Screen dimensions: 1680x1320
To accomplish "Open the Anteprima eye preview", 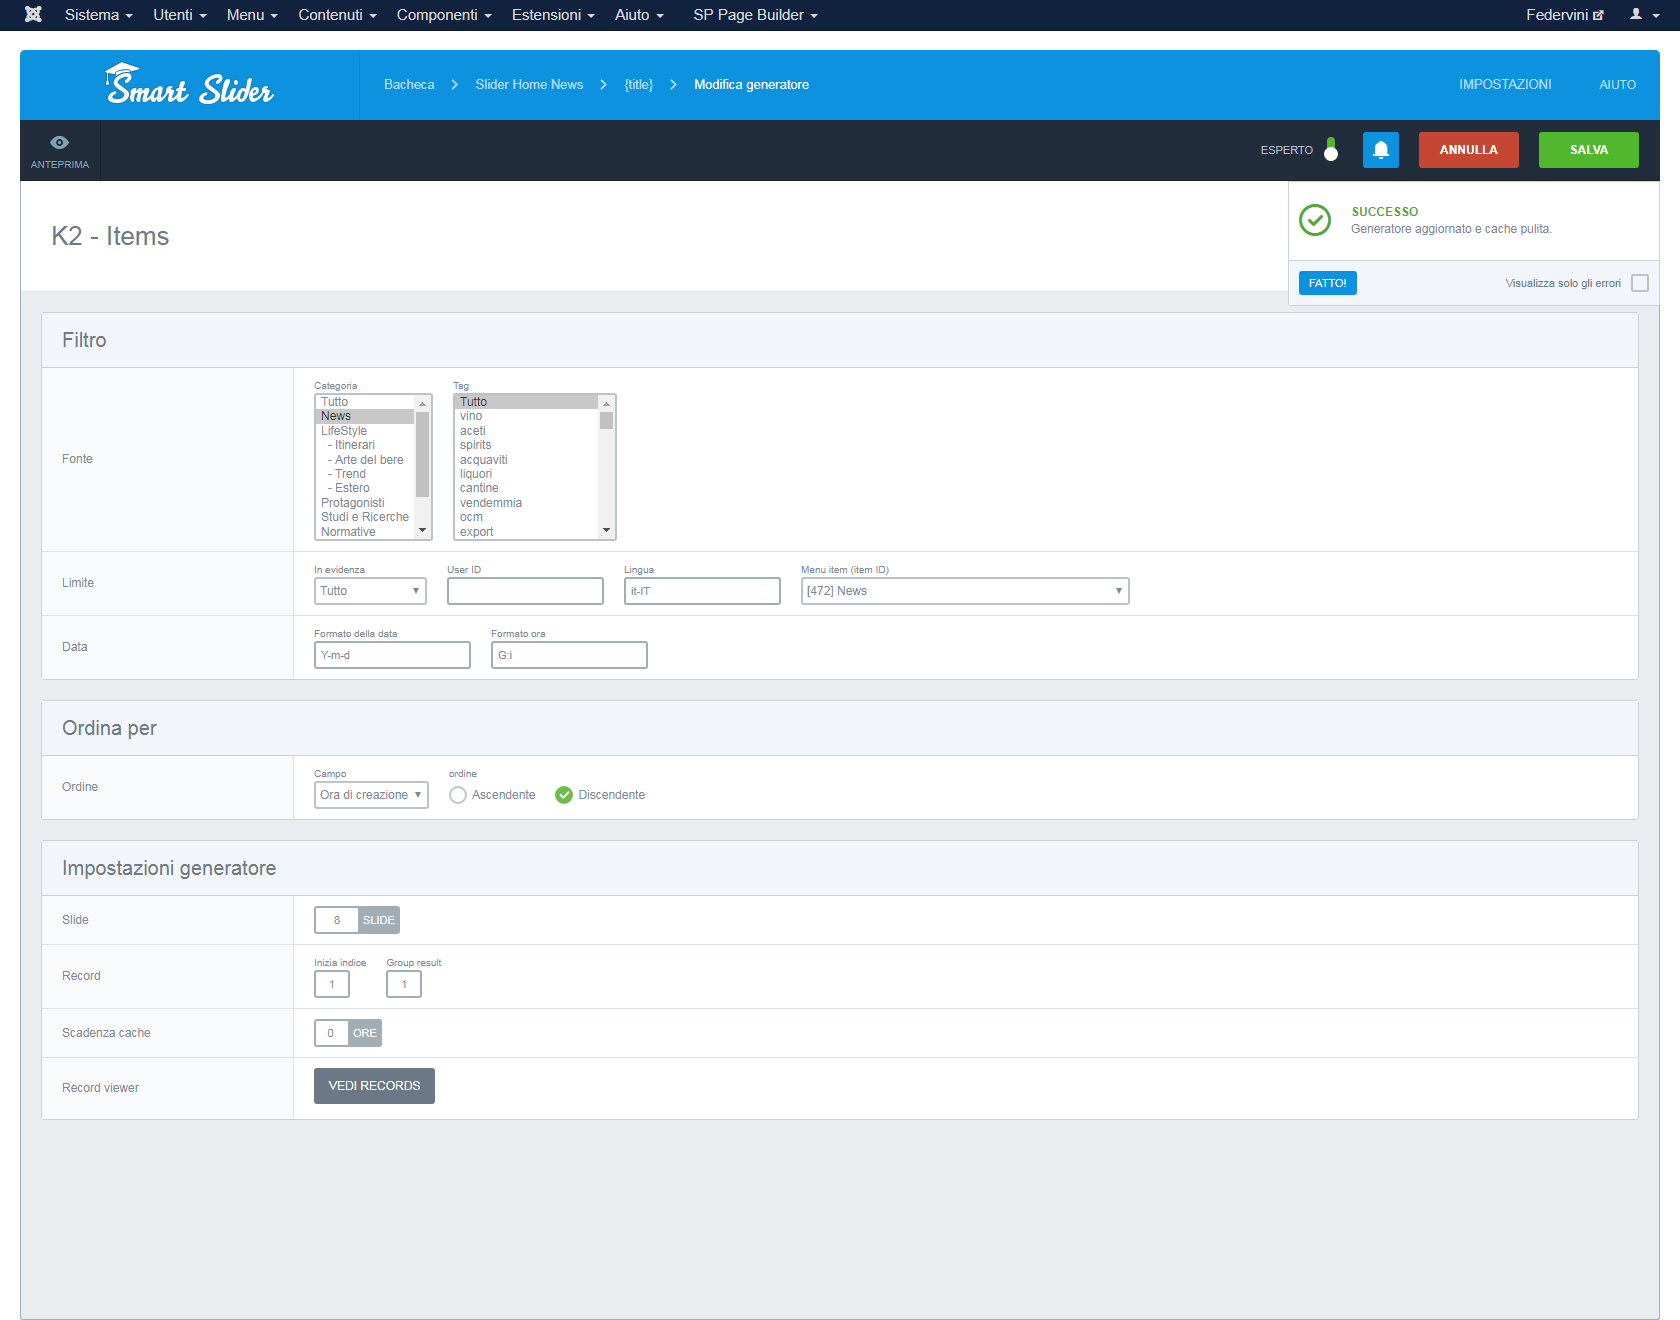I will pos(60,150).
